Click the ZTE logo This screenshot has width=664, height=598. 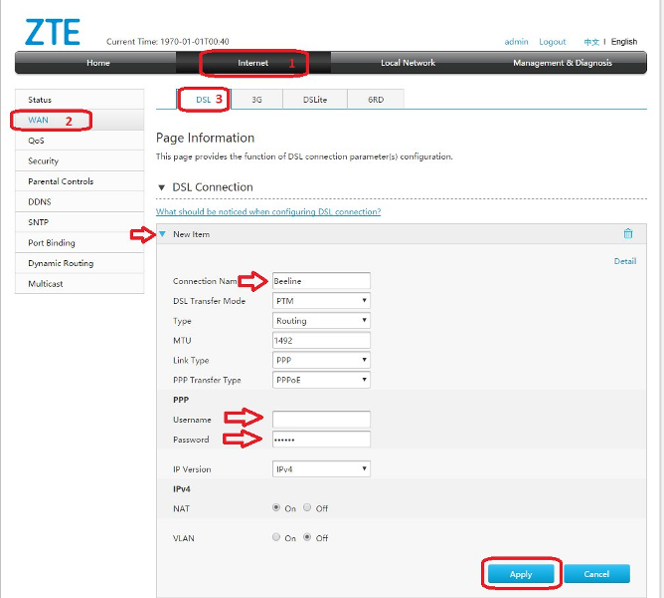tap(53, 32)
